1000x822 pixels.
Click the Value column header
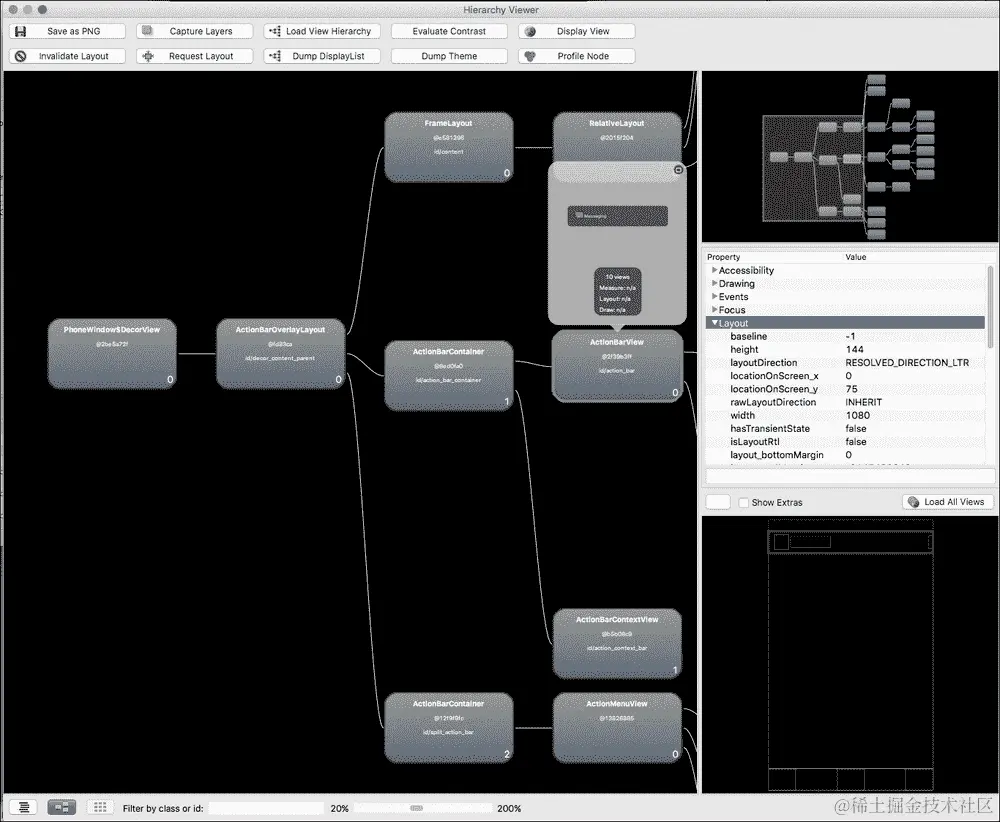click(x=856, y=257)
